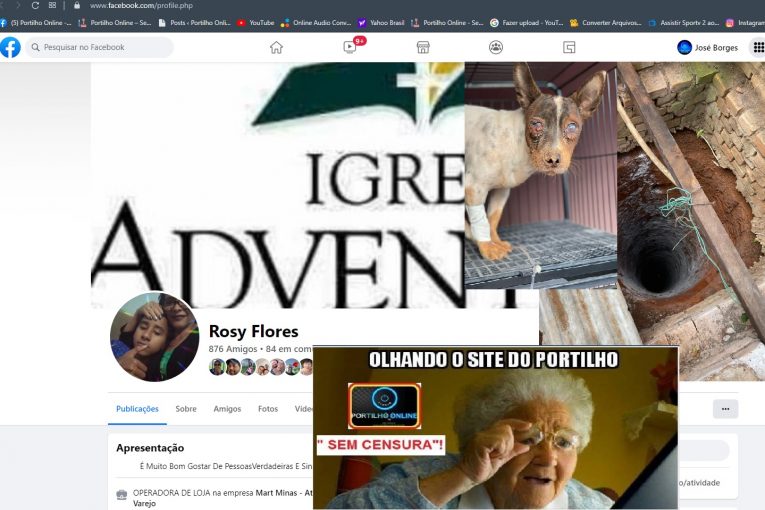Image resolution: width=765 pixels, height=510 pixels.
Task: Open the Facebook Home feed icon
Action: tap(276, 47)
